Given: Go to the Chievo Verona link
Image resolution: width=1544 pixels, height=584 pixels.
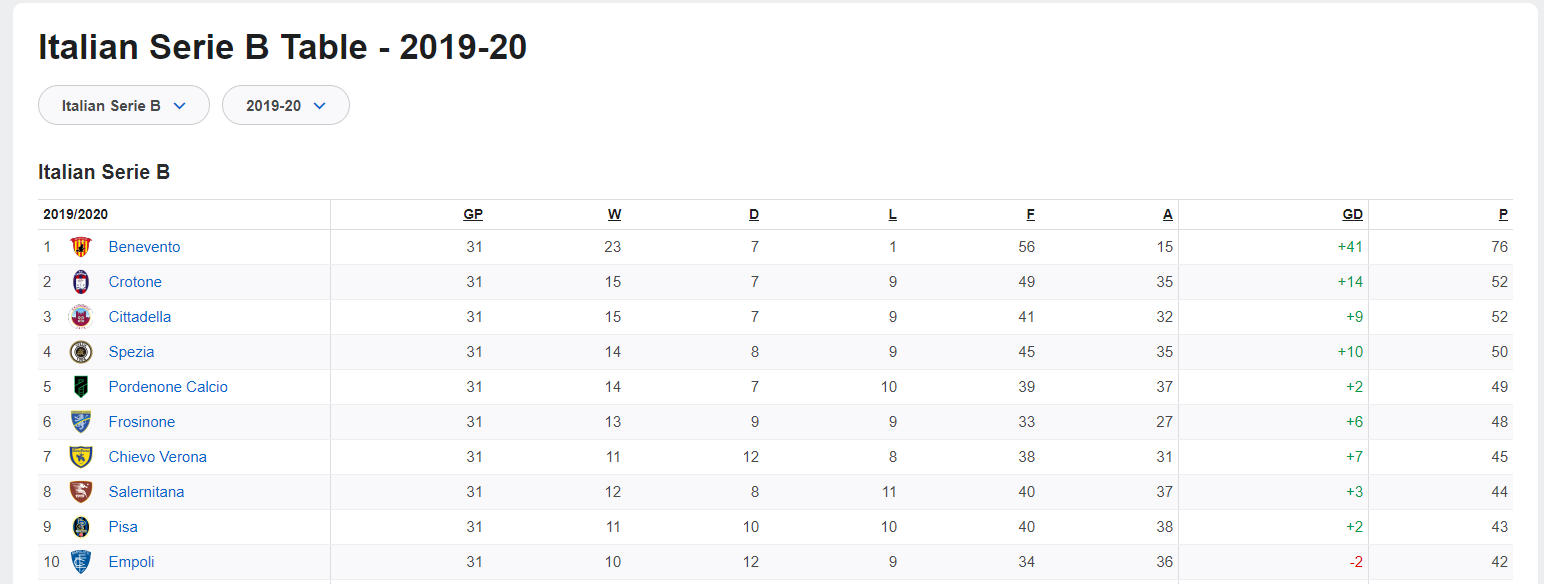Looking at the screenshot, I should coord(157,457).
